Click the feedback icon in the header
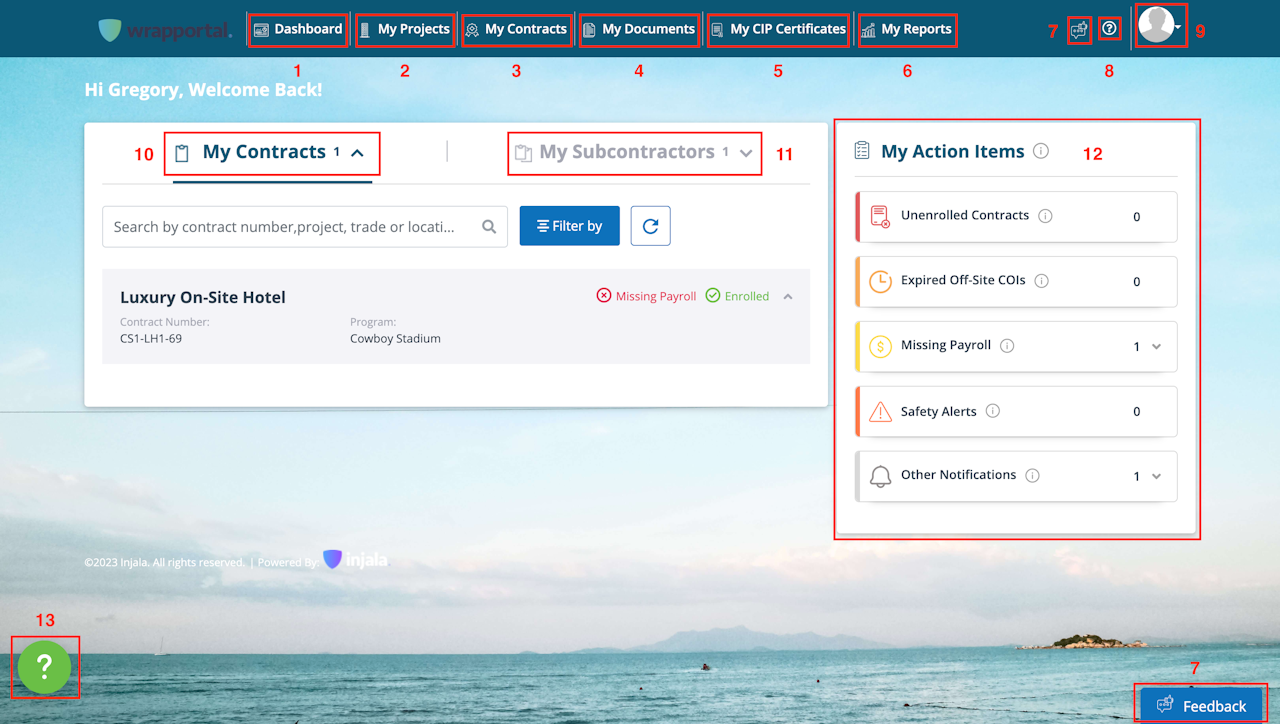Screen dimensions: 1280x724 pyautogui.click(x=1079, y=29)
